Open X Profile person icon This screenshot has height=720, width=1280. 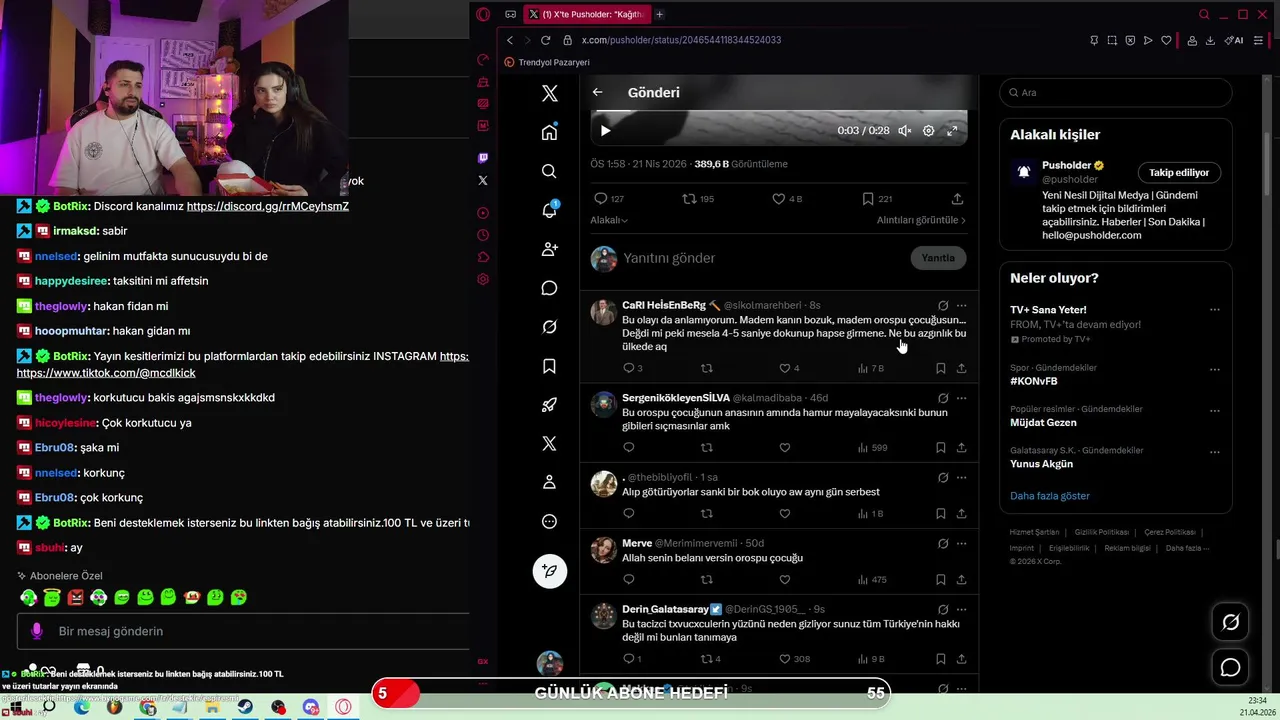coord(549,482)
